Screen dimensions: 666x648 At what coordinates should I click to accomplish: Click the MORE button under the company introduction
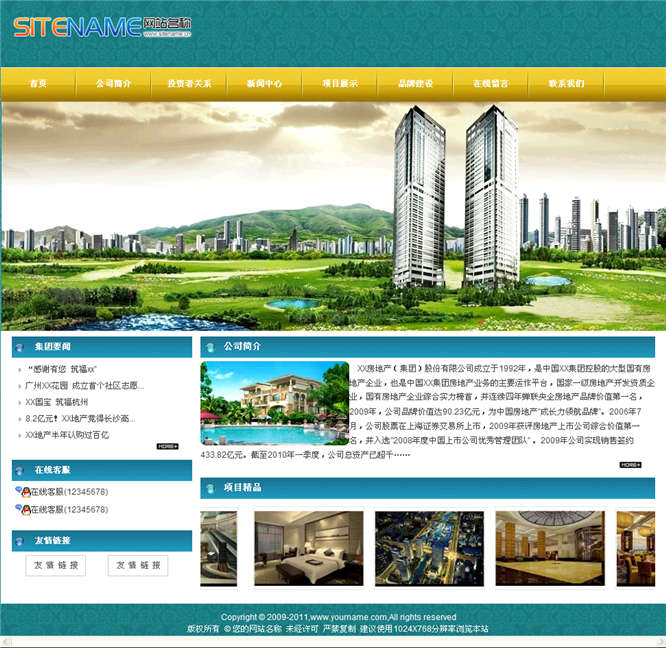[x=630, y=465]
